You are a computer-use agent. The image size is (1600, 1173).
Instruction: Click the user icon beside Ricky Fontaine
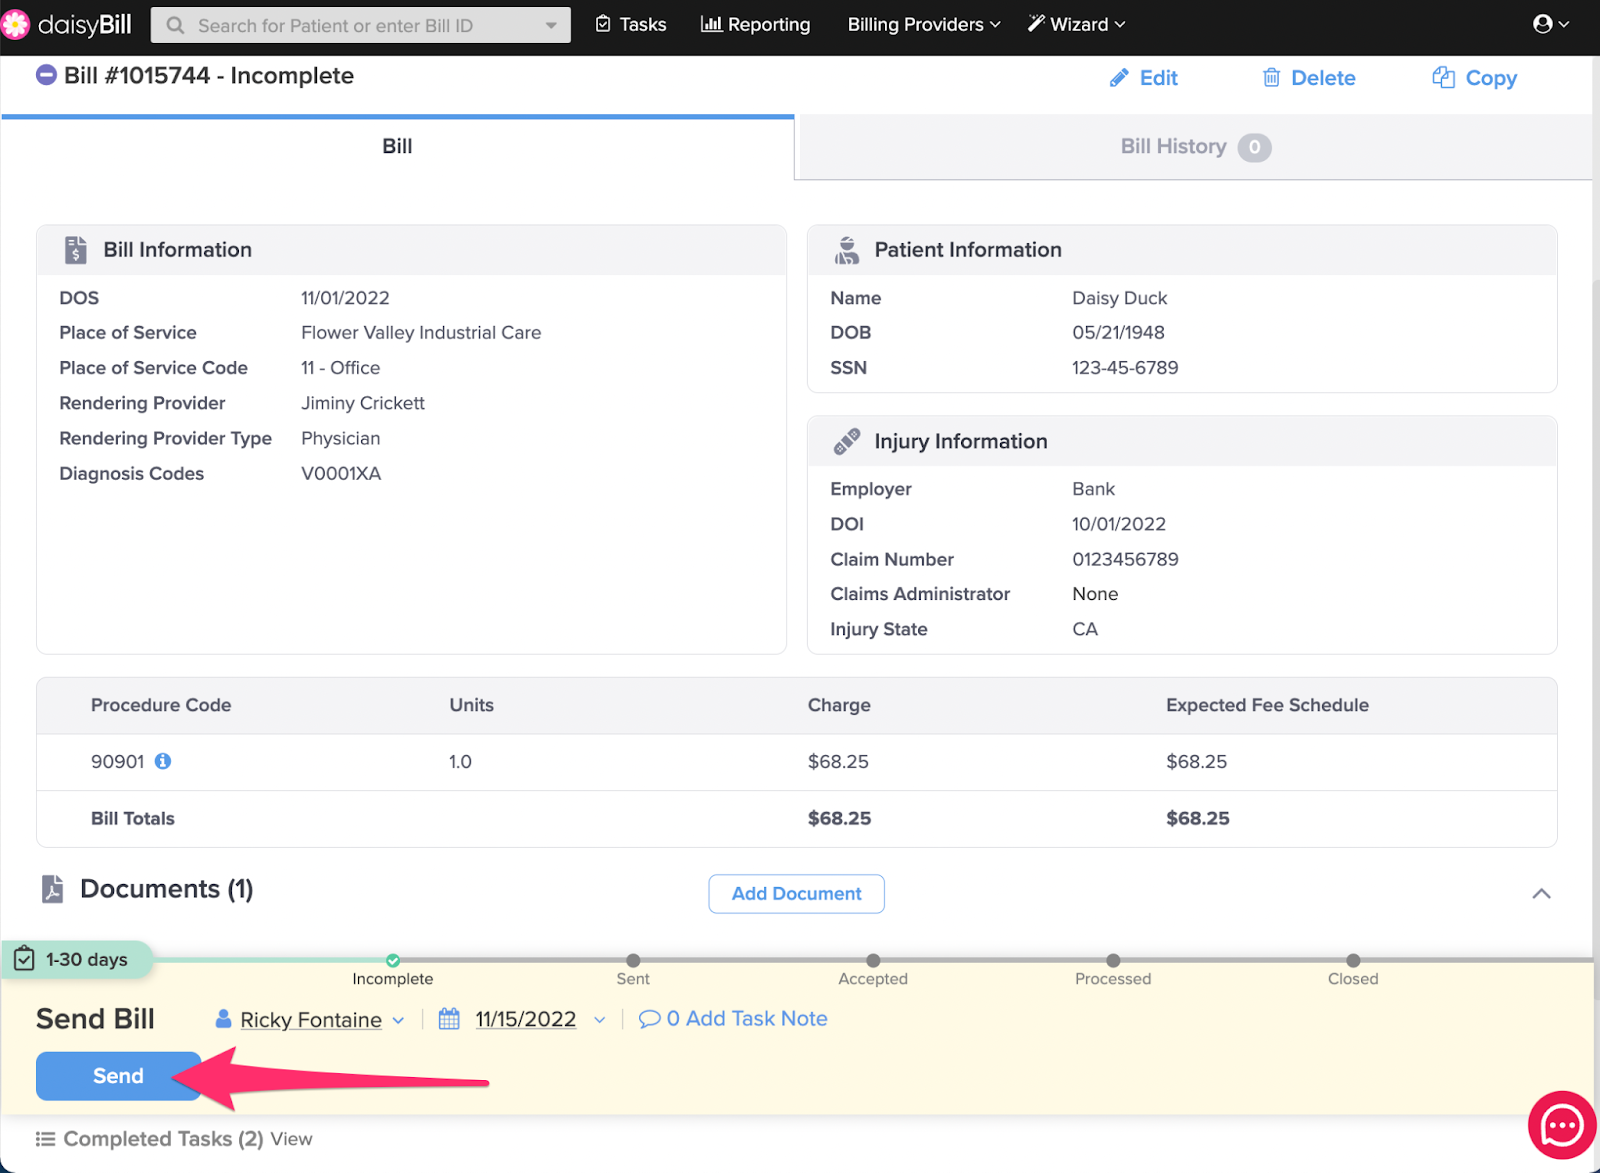224,1019
